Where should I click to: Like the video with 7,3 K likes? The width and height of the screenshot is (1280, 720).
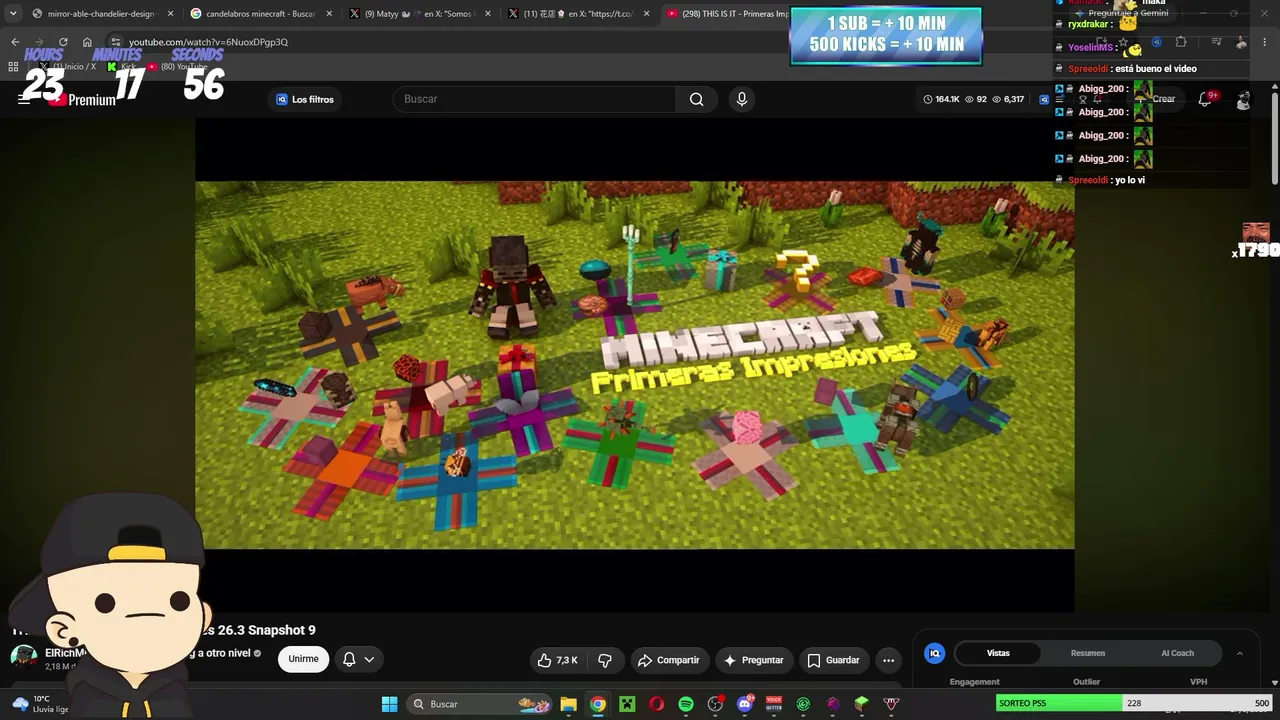(x=558, y=660)
